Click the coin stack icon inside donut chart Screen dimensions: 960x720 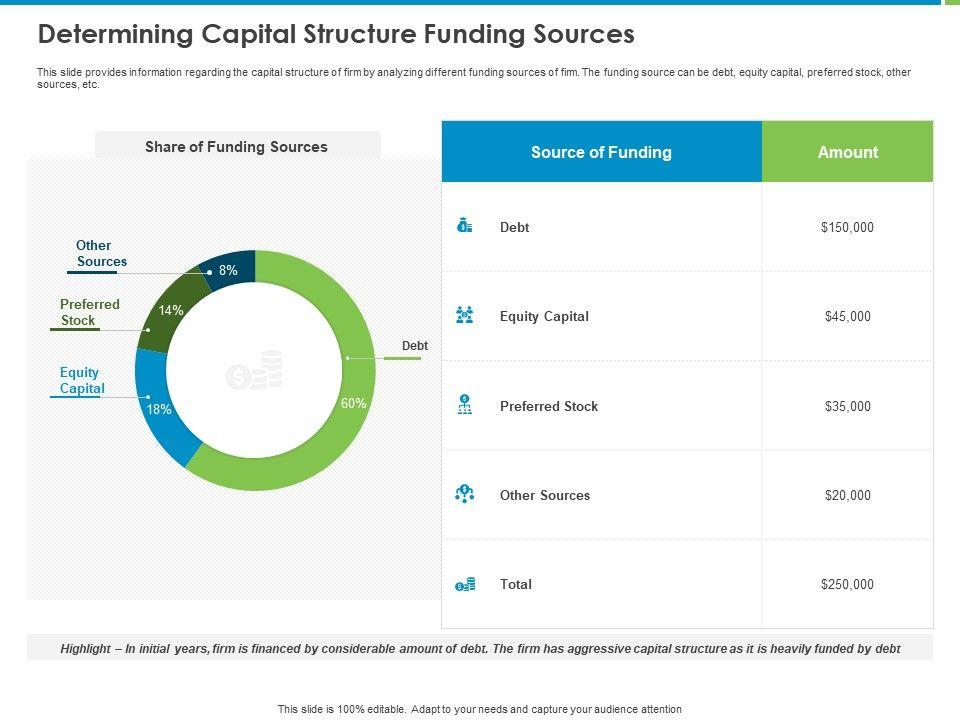click(255, 371)
